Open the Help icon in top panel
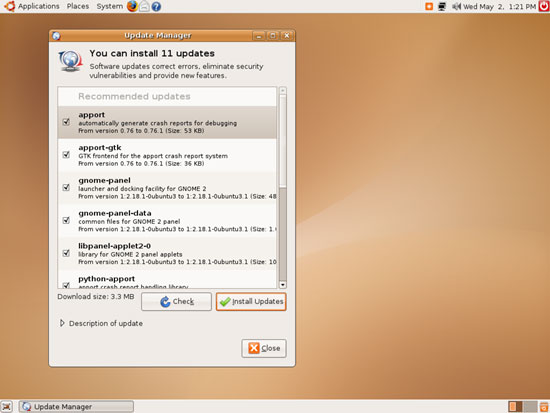The width and height of the screenshot is (550, 413). pos(156,6)
